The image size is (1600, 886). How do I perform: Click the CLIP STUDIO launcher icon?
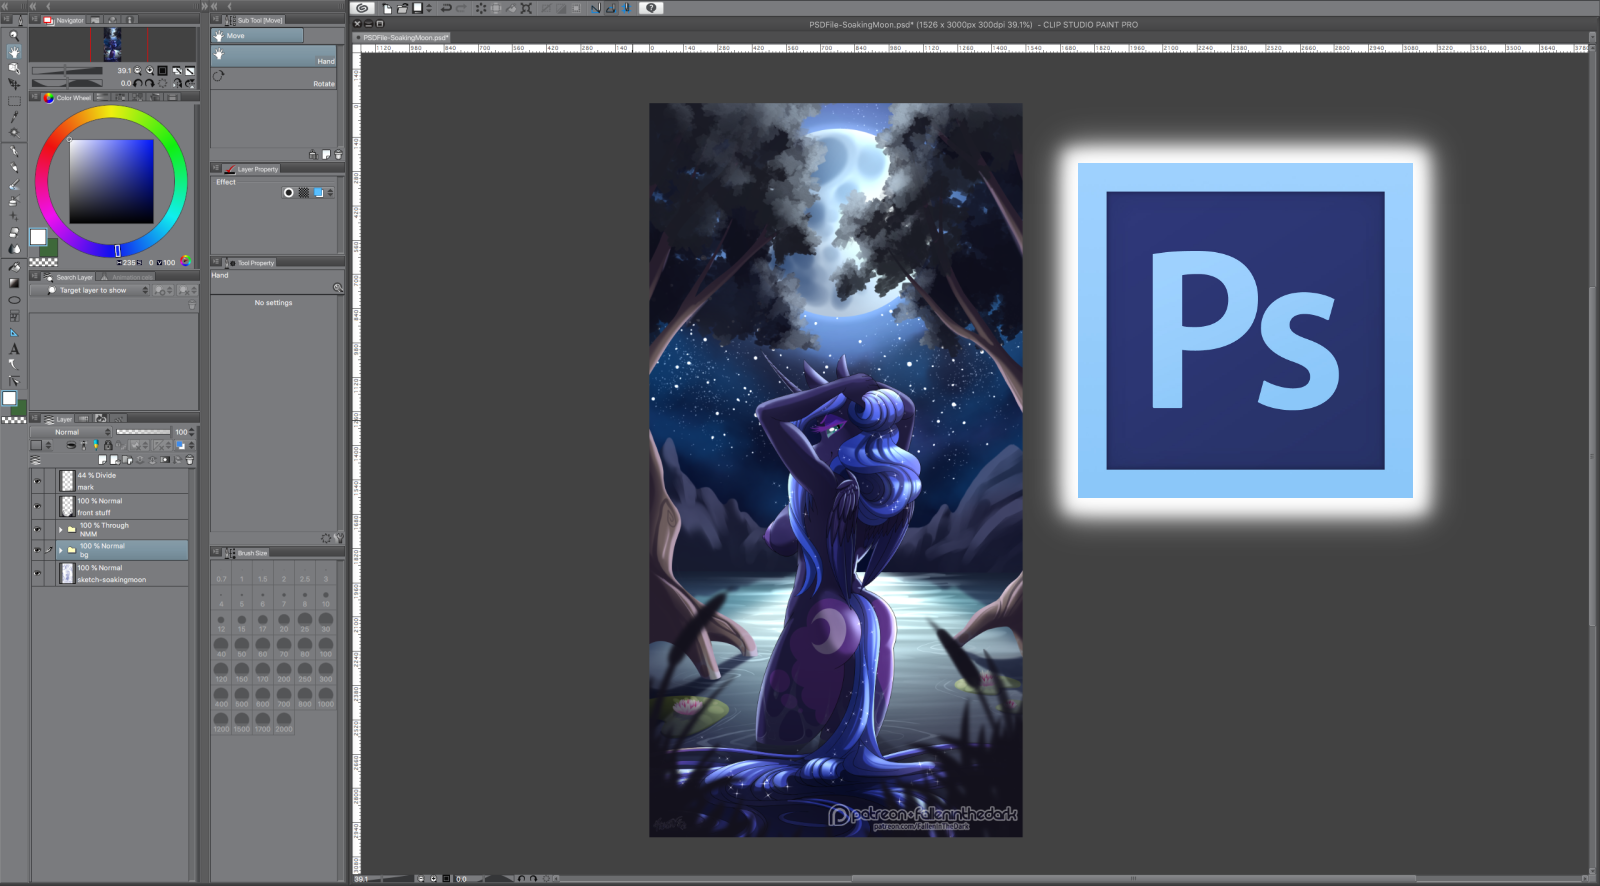click(362, 8)
